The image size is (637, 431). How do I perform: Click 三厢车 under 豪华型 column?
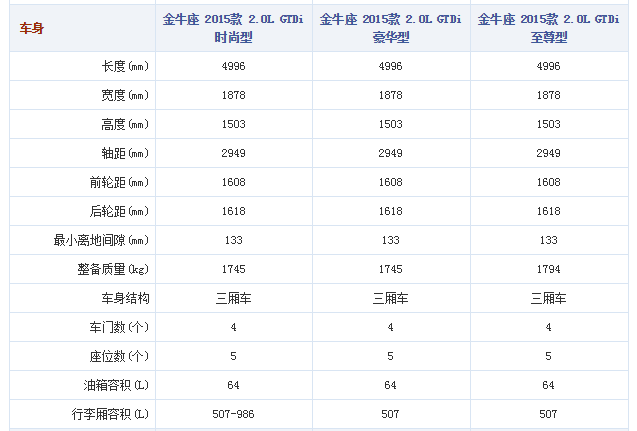390,299
